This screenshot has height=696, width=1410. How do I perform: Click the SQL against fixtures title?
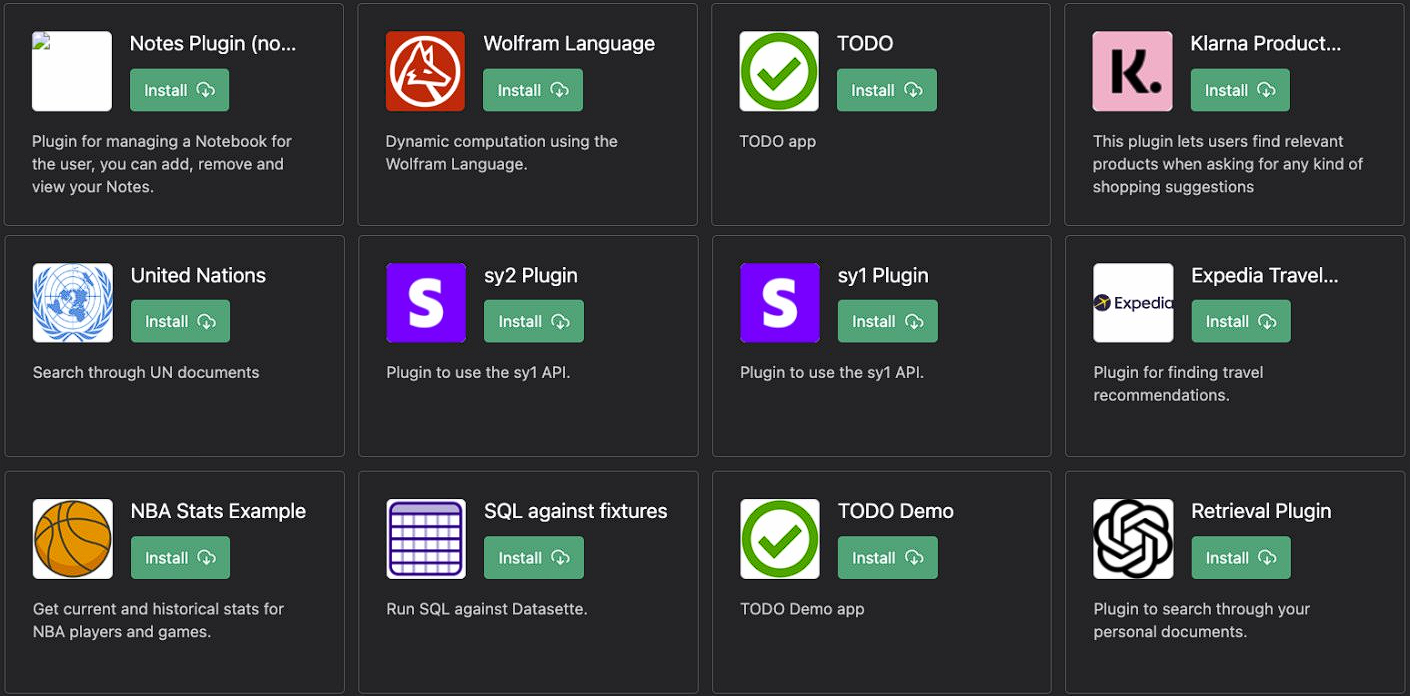coord(576,511)
